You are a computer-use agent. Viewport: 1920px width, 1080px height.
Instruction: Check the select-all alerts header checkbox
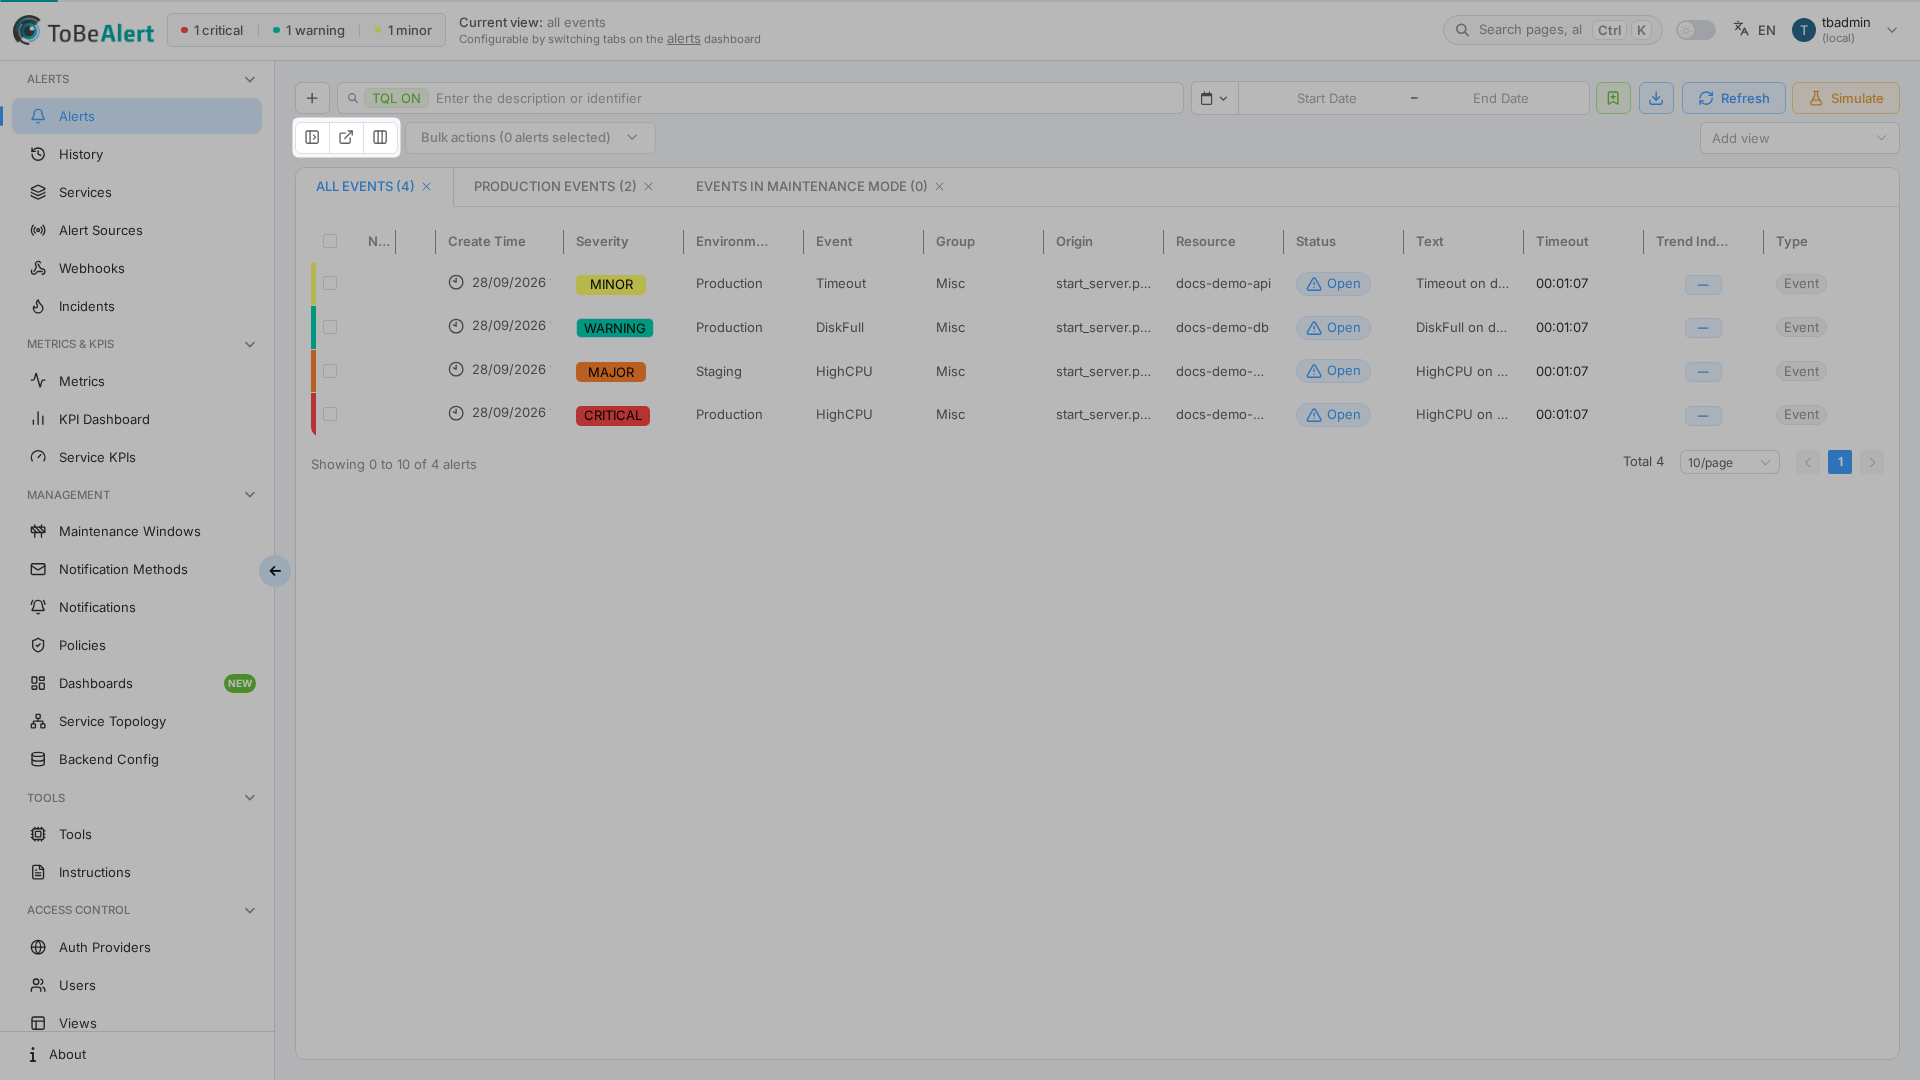click(x=330, y=241)
